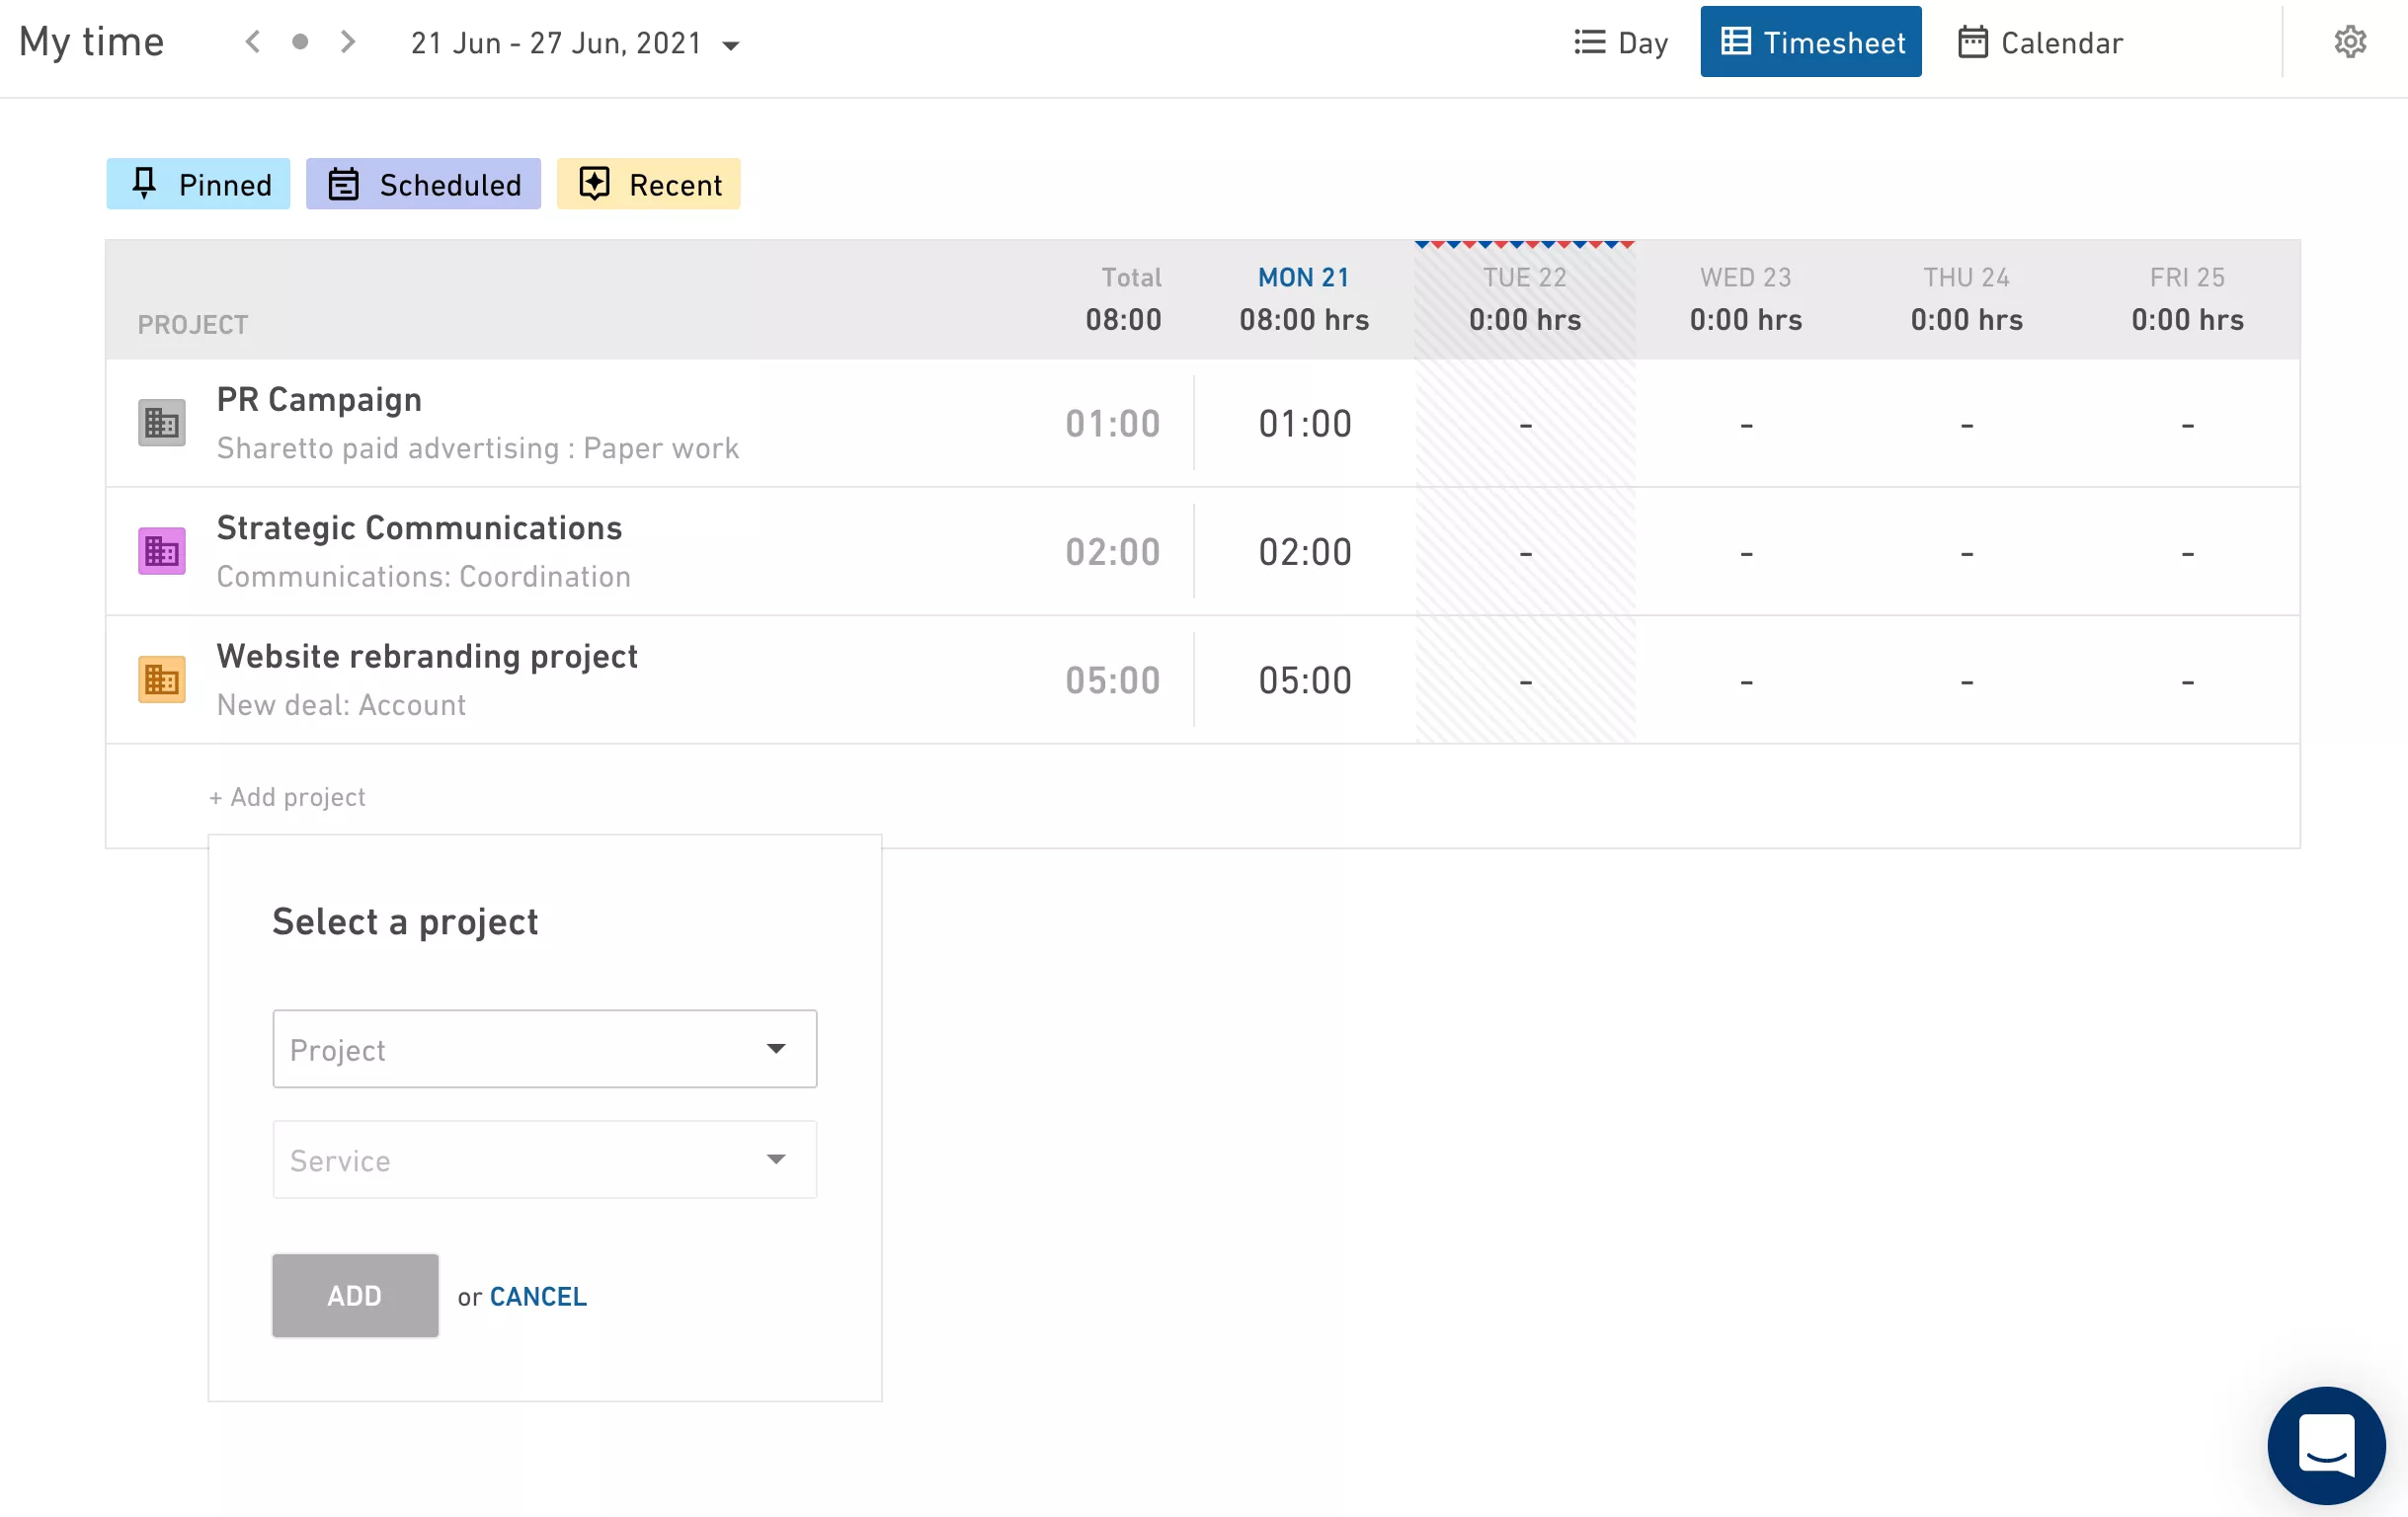Click + Add project link

[287, 797]
